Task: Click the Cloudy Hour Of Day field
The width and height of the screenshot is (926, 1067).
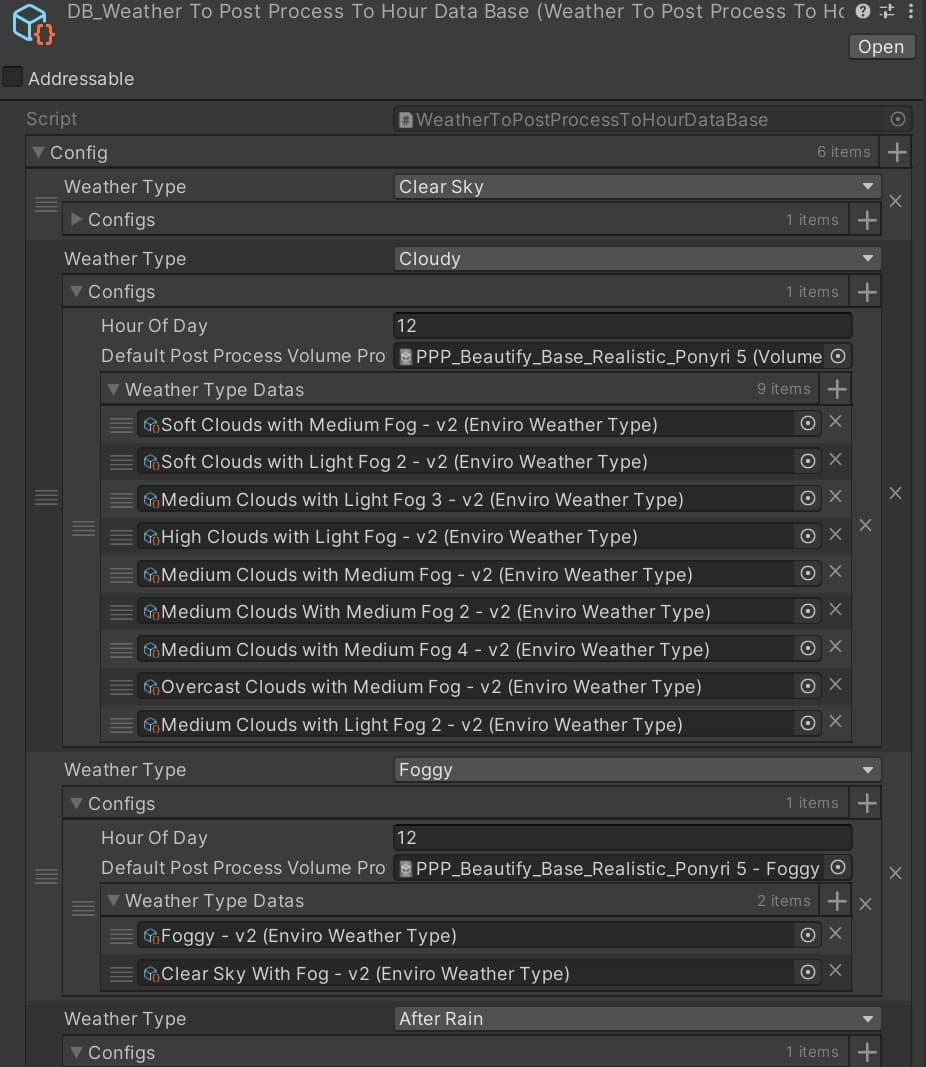Action: pos(623,325)
